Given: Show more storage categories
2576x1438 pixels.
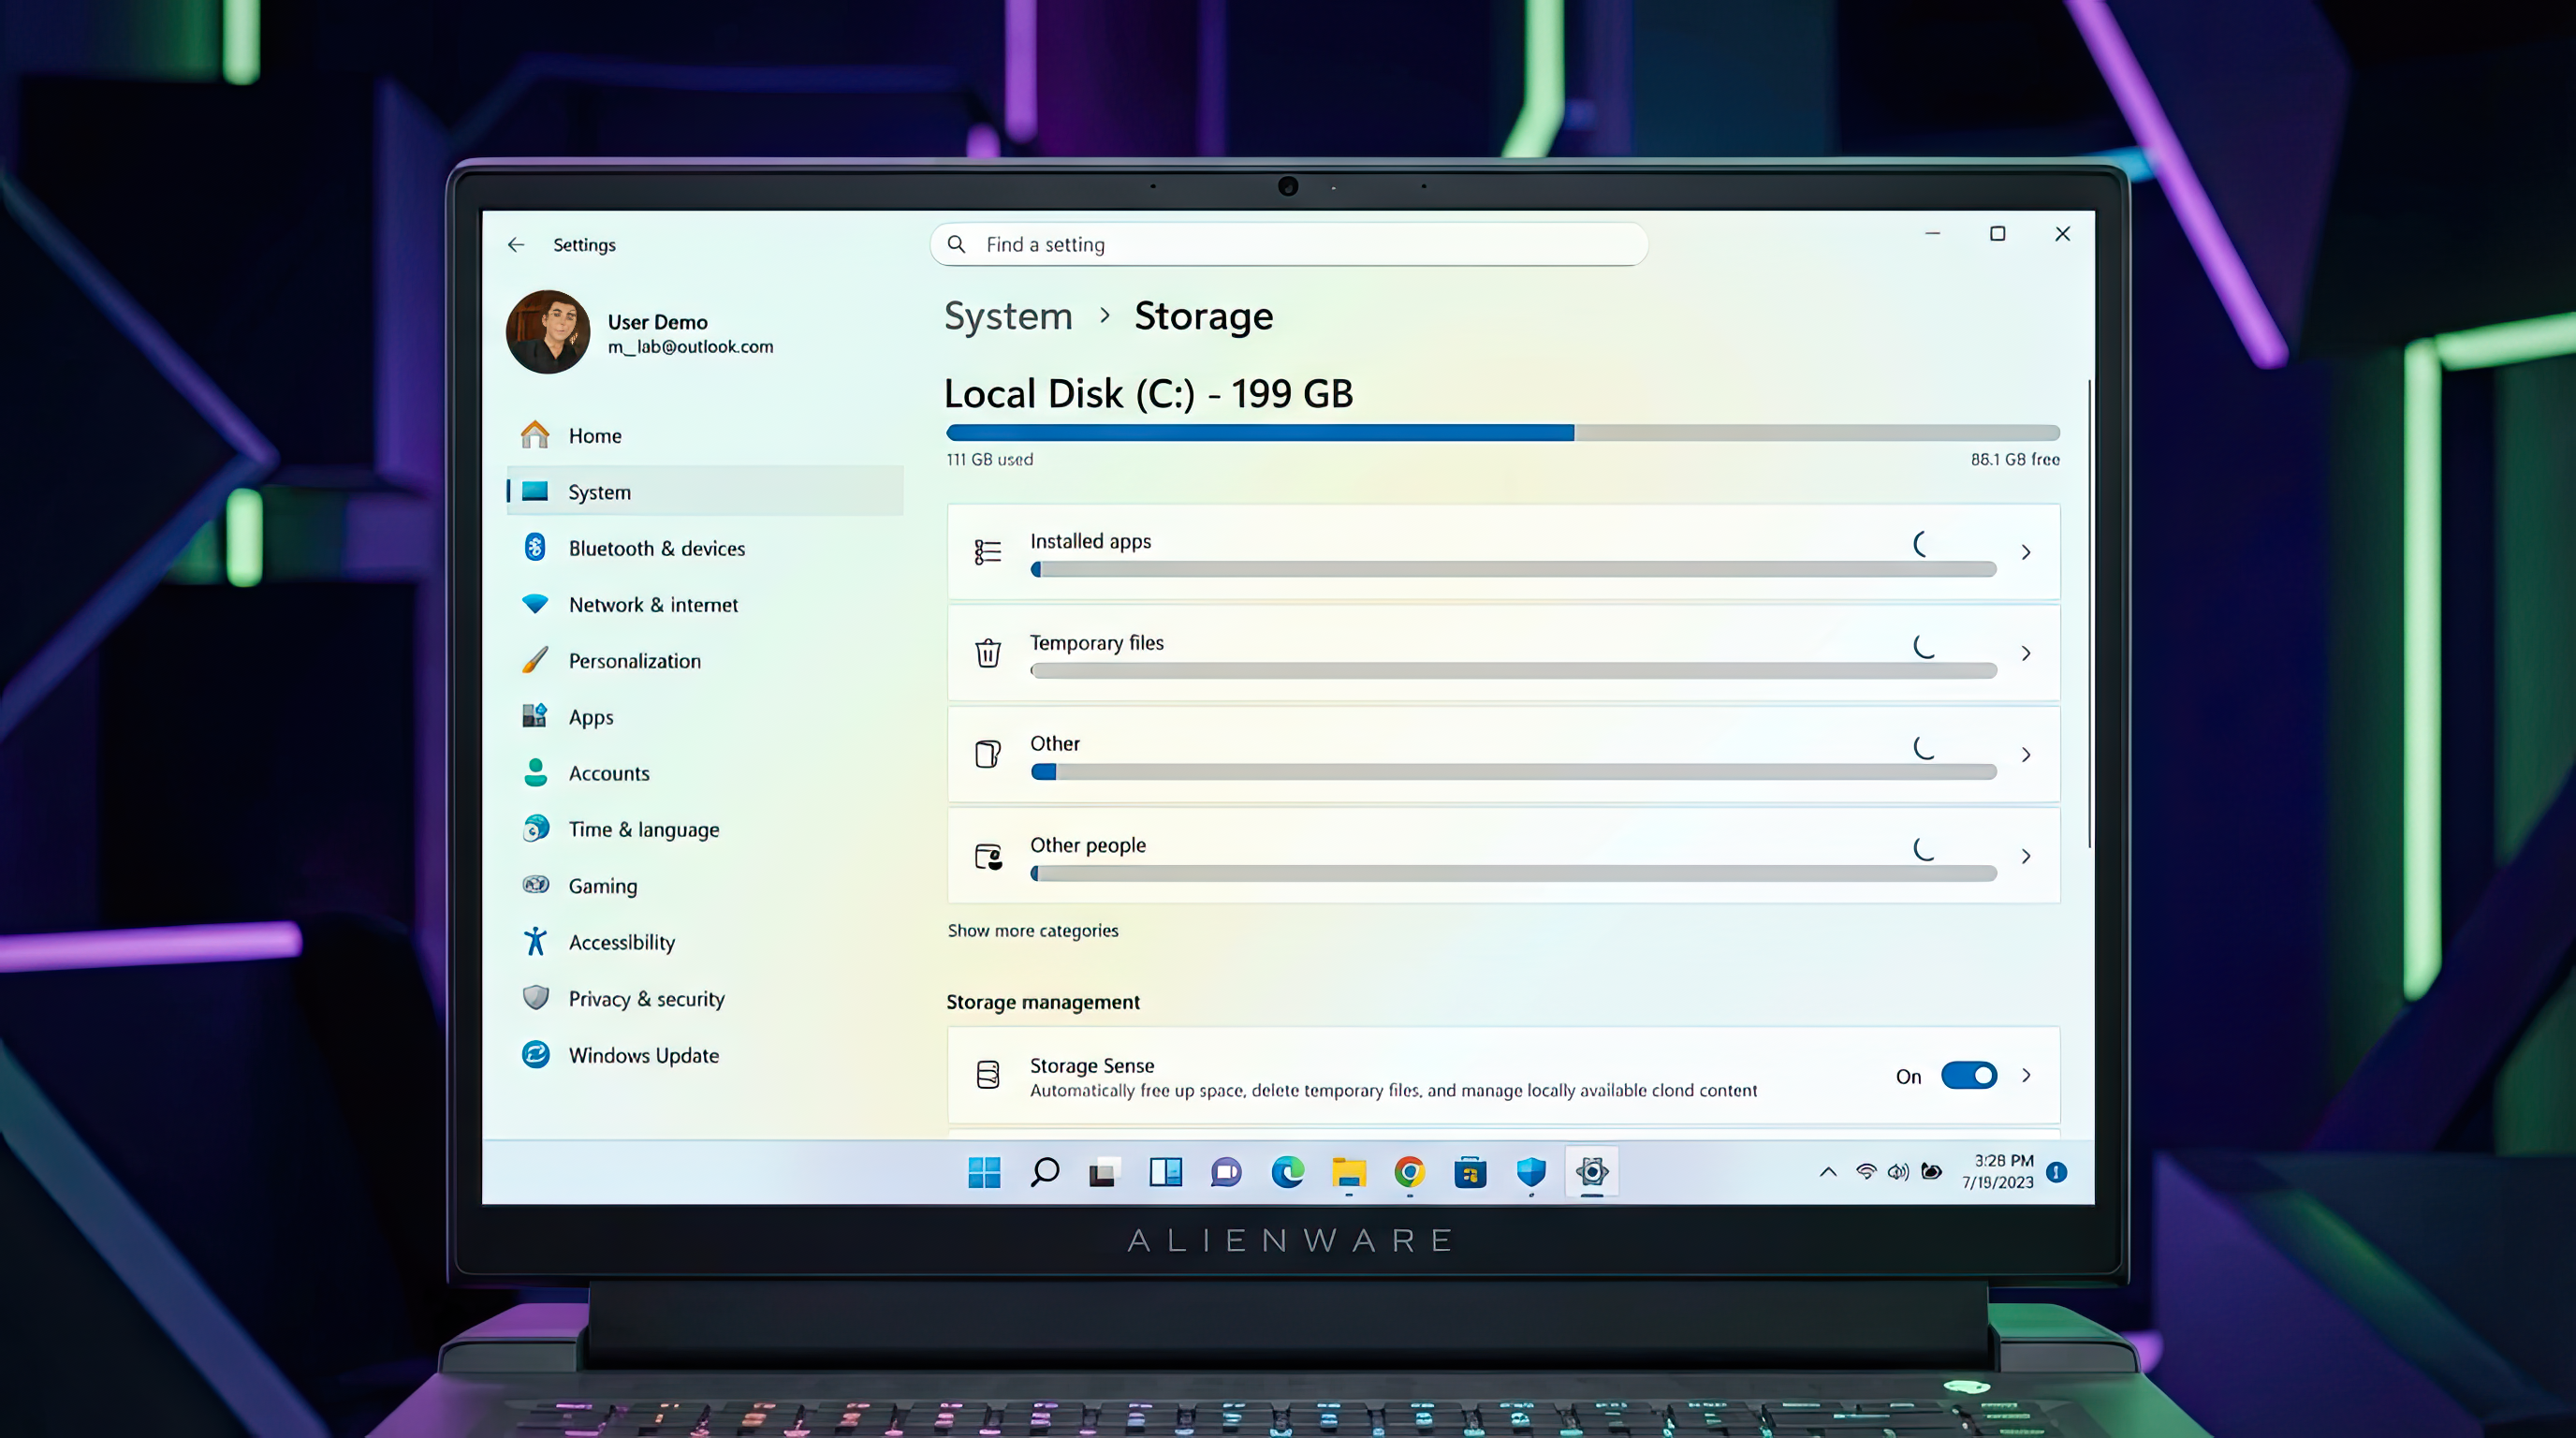Looking at the screenshot, I should pyautogui.click(x=1033, y=930).
